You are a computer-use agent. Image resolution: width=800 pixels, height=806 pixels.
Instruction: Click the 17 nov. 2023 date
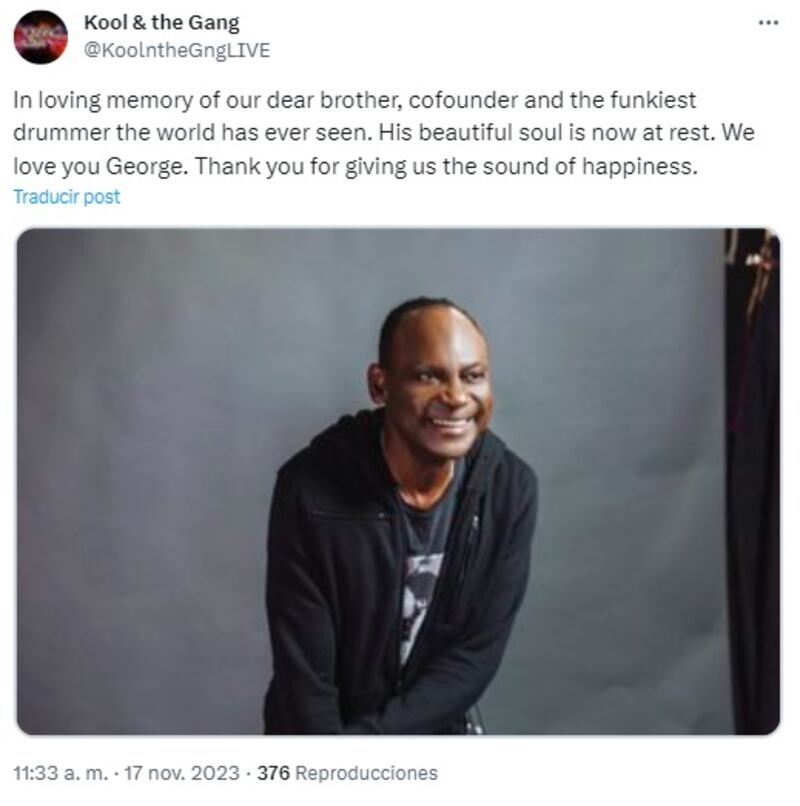coord(182,773)
